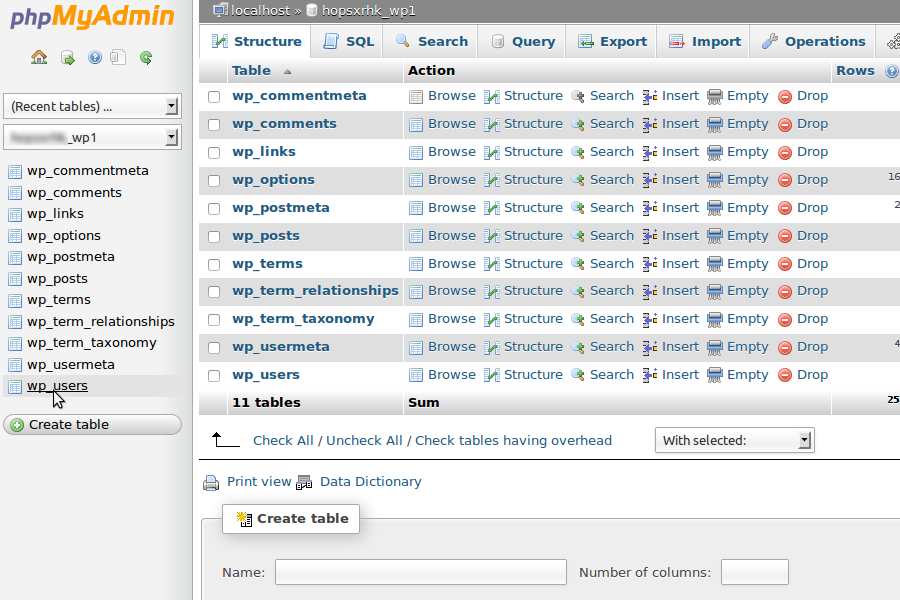
Task: Click Browse icon for wp_terms
Action: click(x=416, y=265)
